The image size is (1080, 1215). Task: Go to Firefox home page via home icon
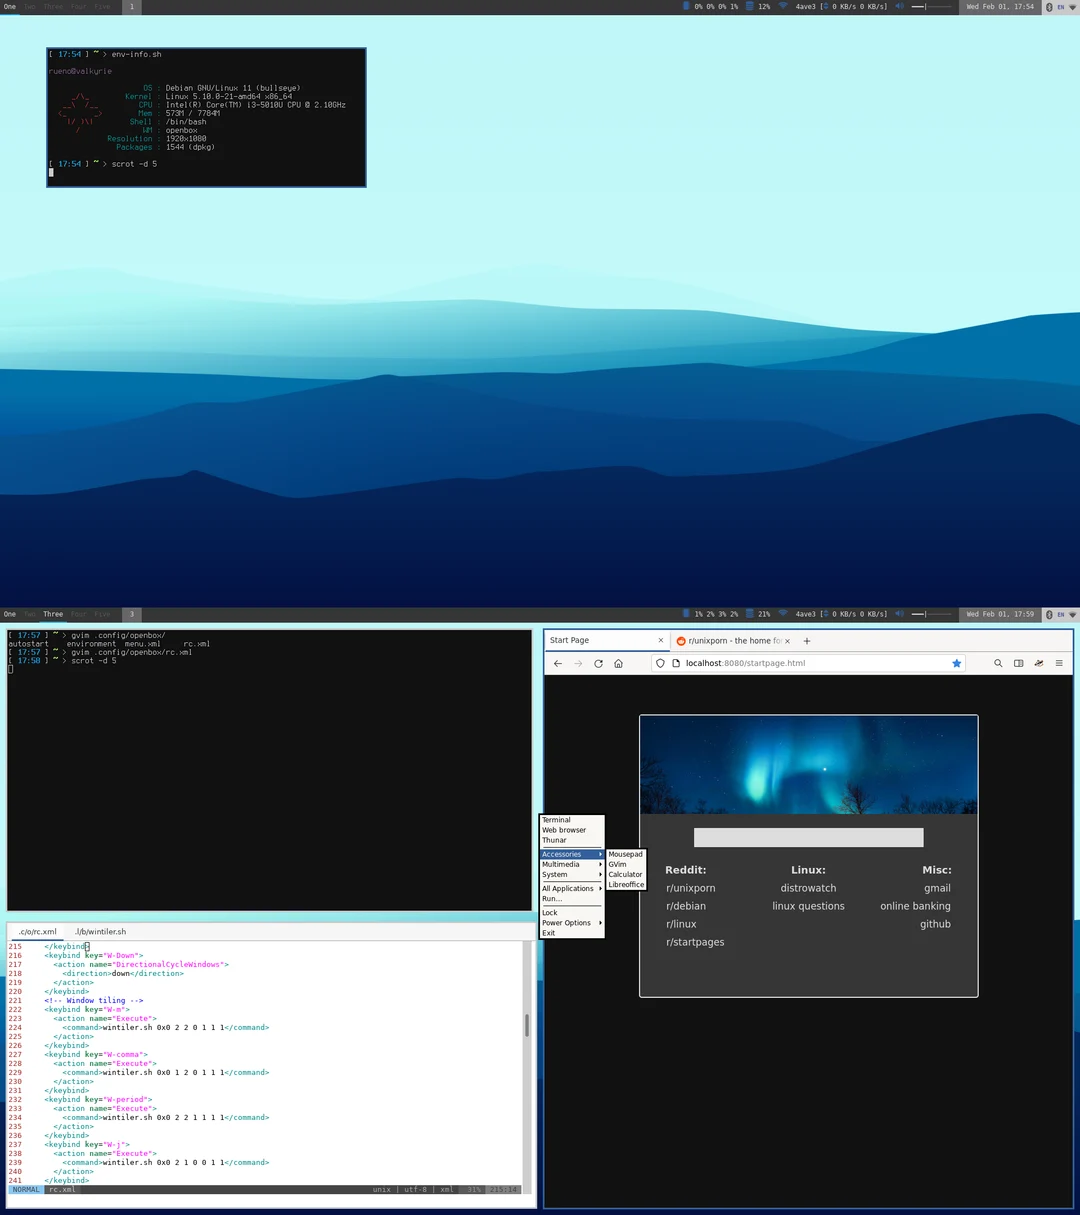[618, 663]
